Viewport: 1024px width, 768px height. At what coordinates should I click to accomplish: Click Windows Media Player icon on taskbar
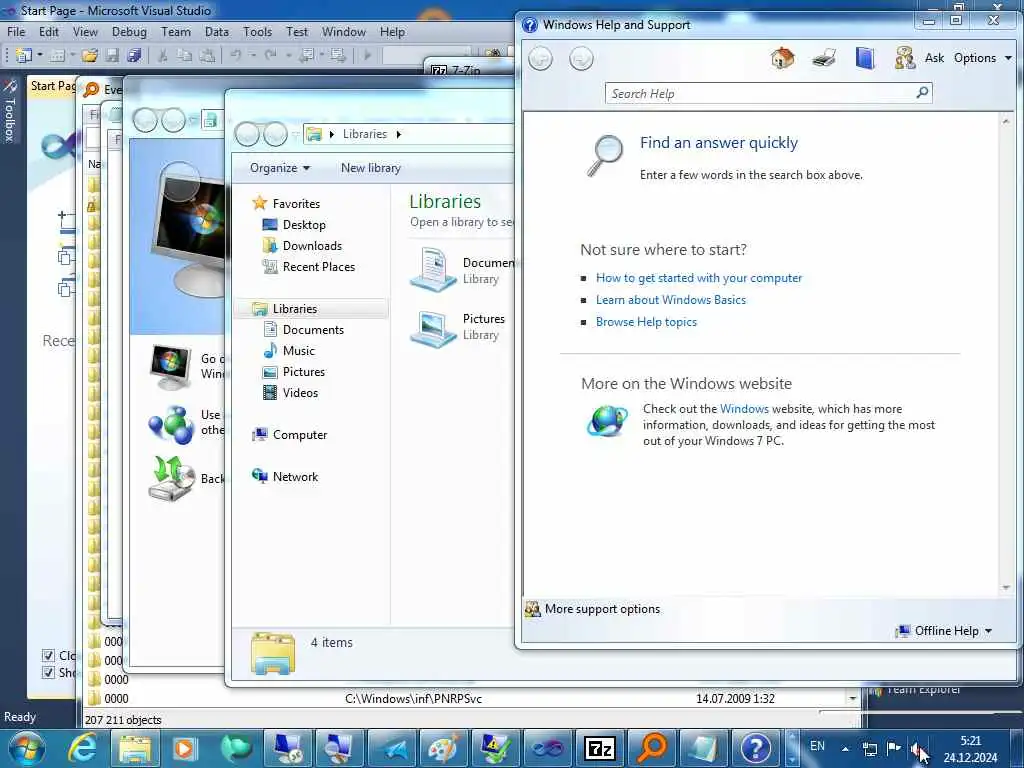(185, 748)
